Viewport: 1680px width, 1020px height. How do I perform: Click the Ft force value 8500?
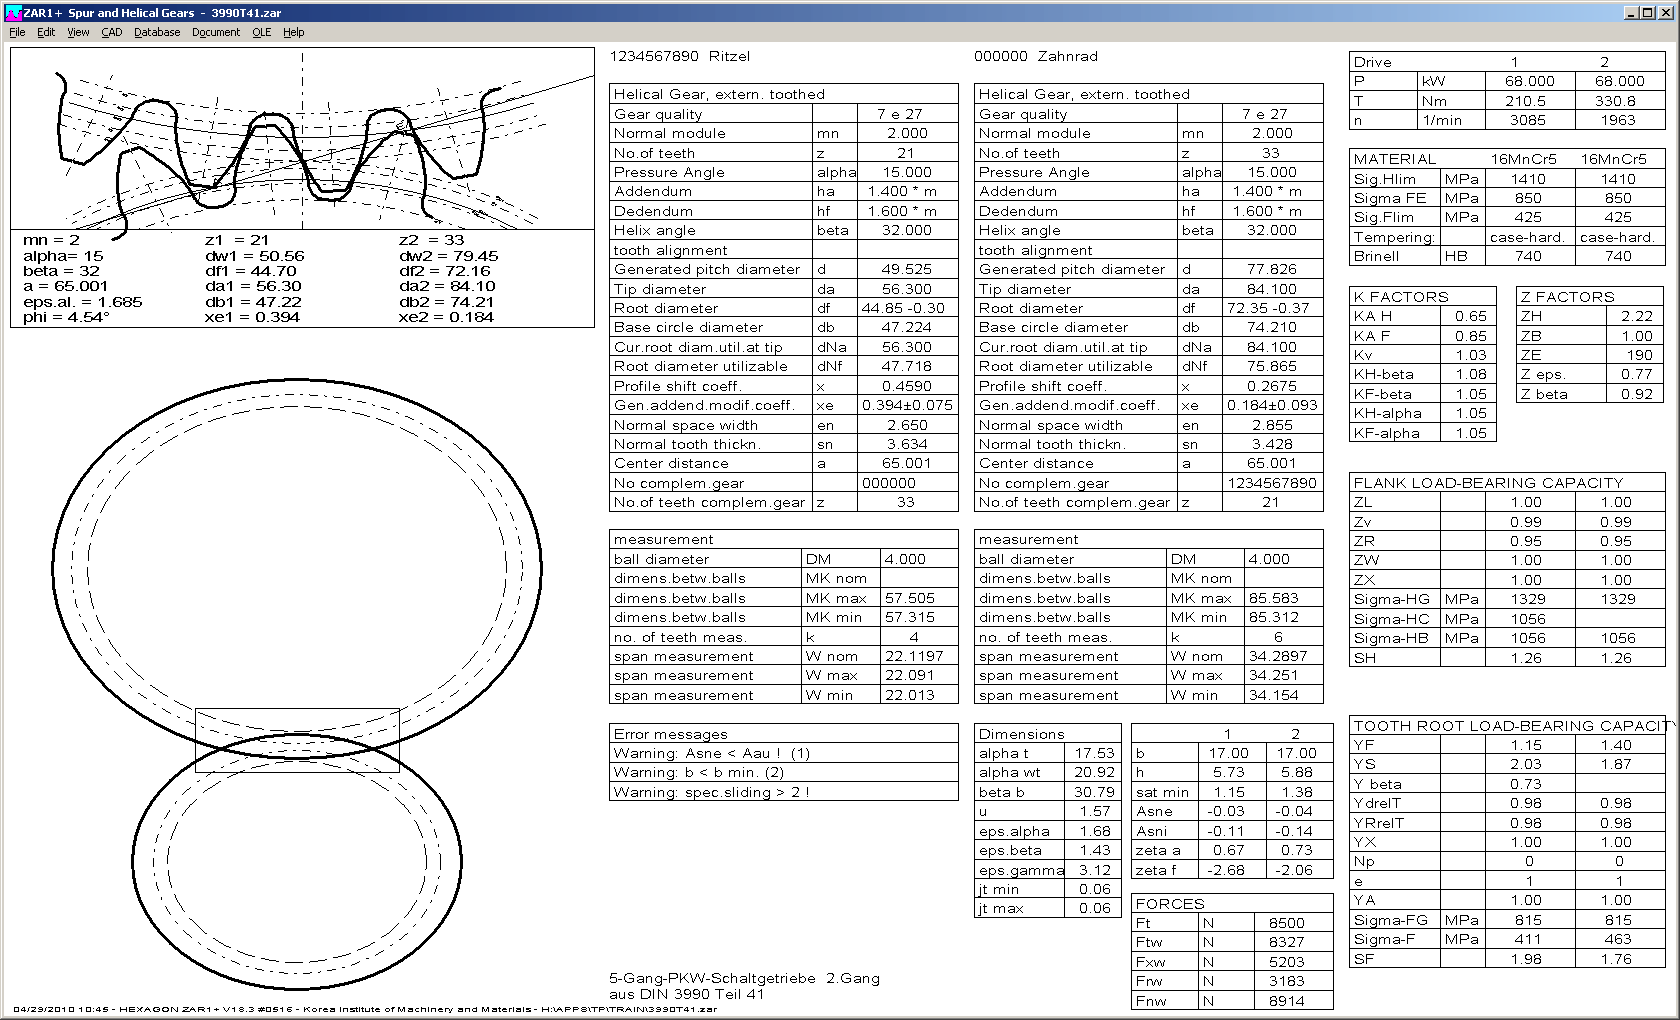coord(1286,923)
